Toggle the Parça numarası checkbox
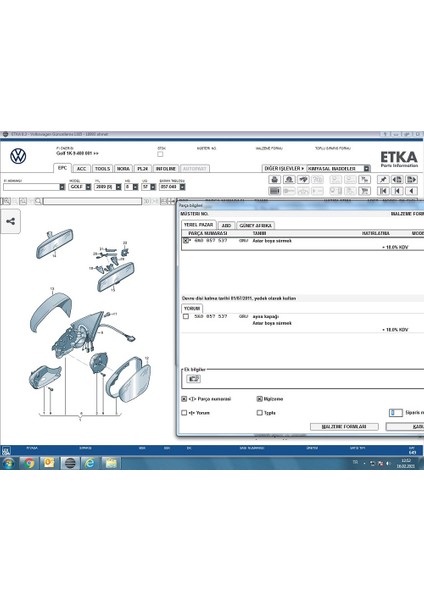The width and height of the screenshot is (424, 600). point(184,399)
